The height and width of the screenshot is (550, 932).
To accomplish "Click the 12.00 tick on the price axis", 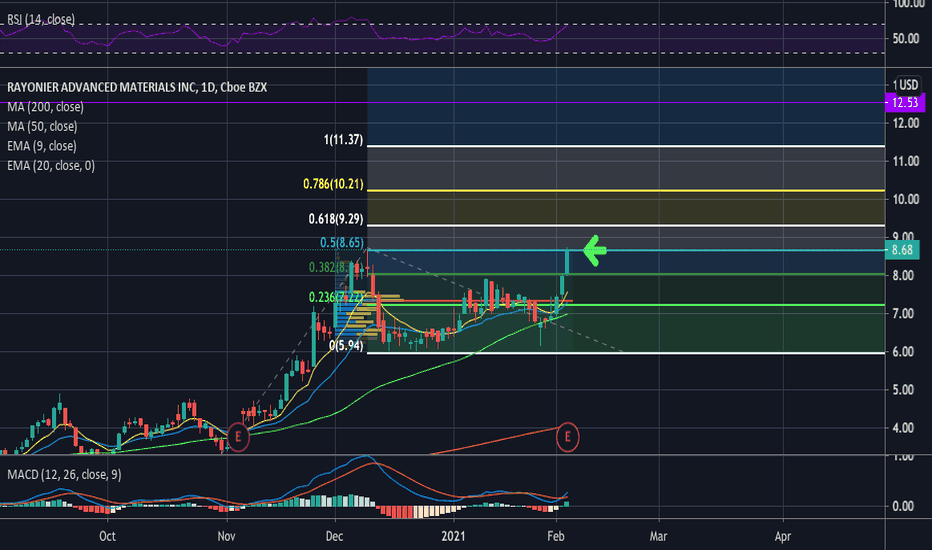I will (906, 123).
